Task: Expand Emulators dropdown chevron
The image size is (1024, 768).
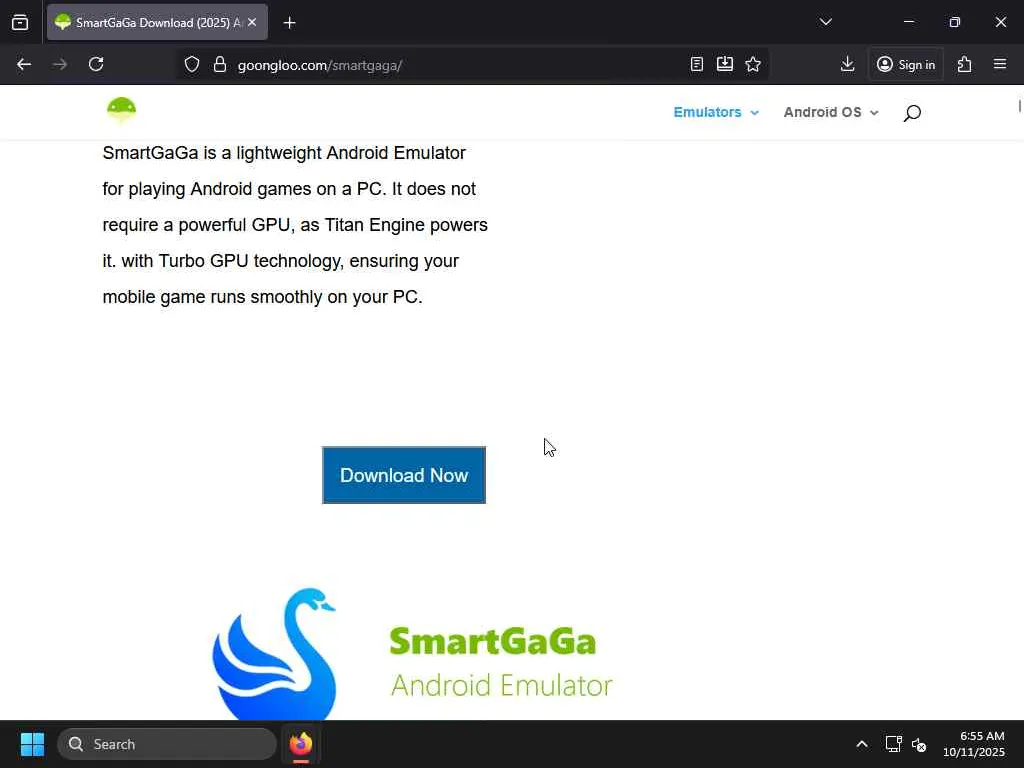Action: click(x=755, y=113)
